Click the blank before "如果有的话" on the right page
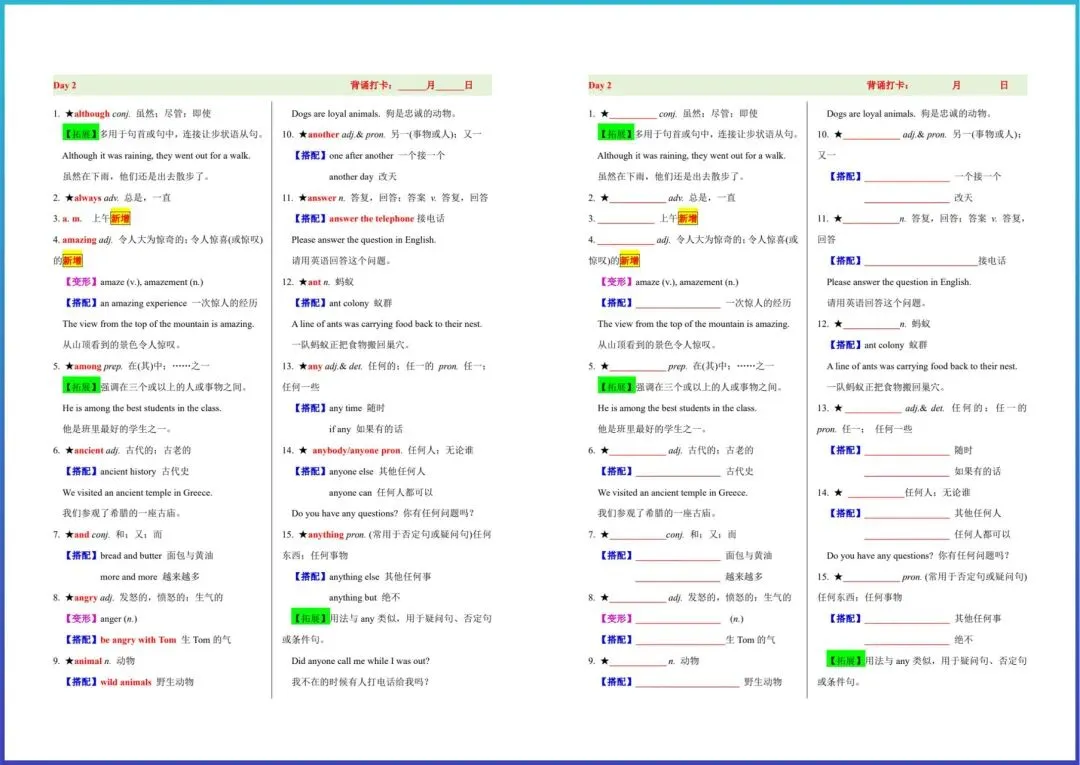The width and height of the screenshot is (1080, 765). (906, 474)
